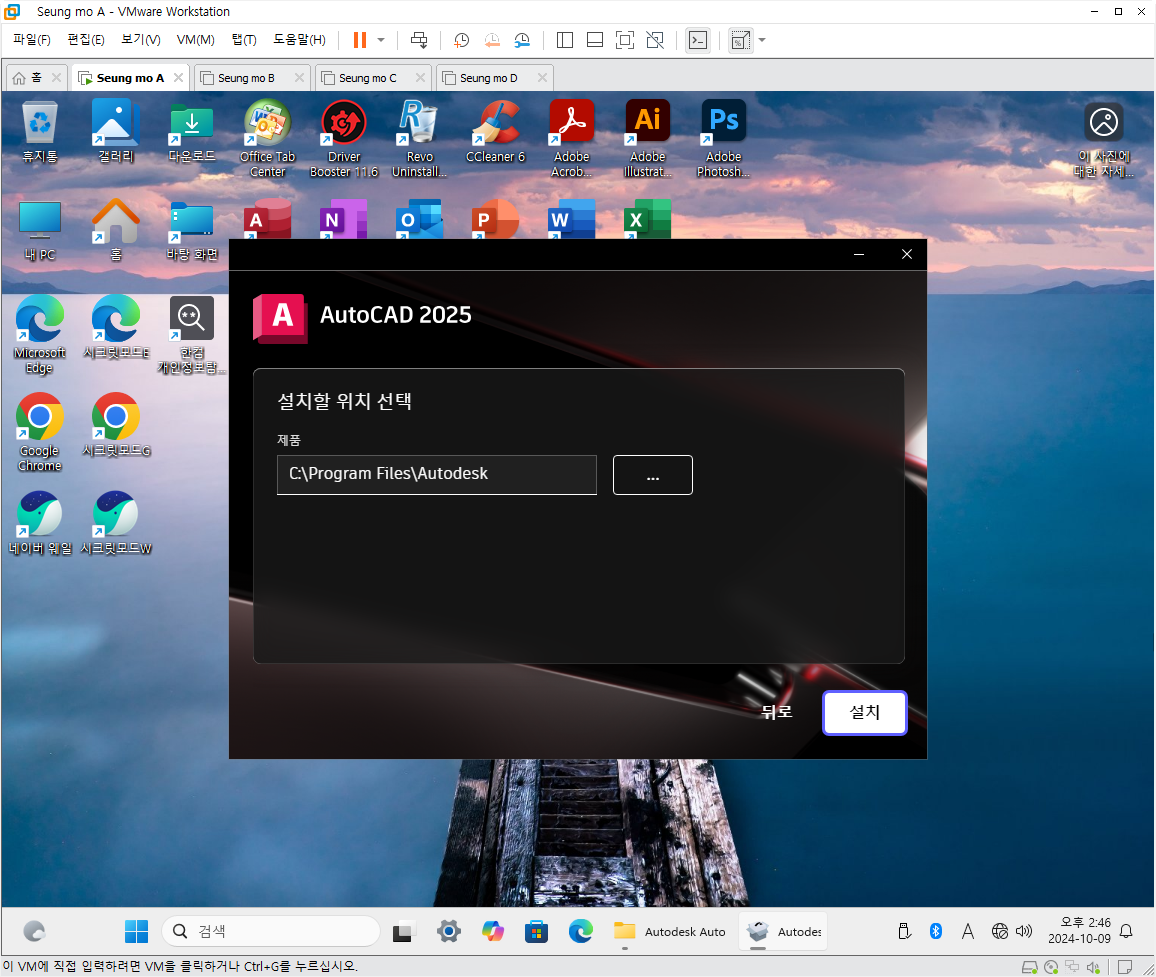Click the volume speaker tray icon

coord(1024,931)
